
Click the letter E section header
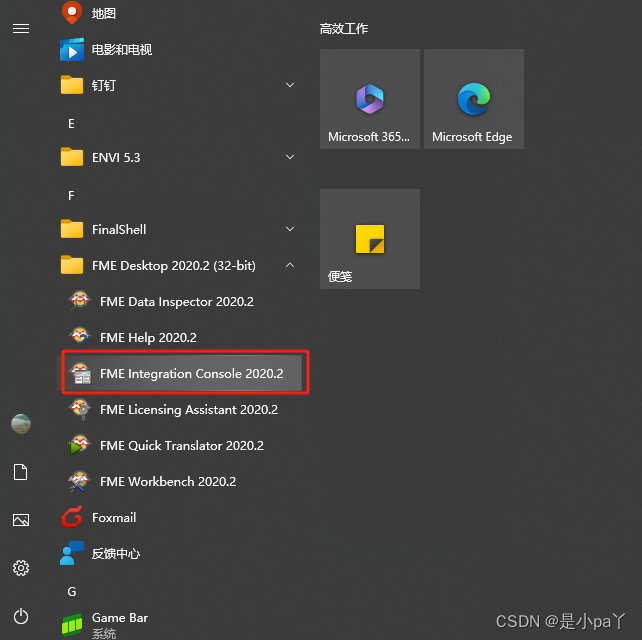click(71, 124)
